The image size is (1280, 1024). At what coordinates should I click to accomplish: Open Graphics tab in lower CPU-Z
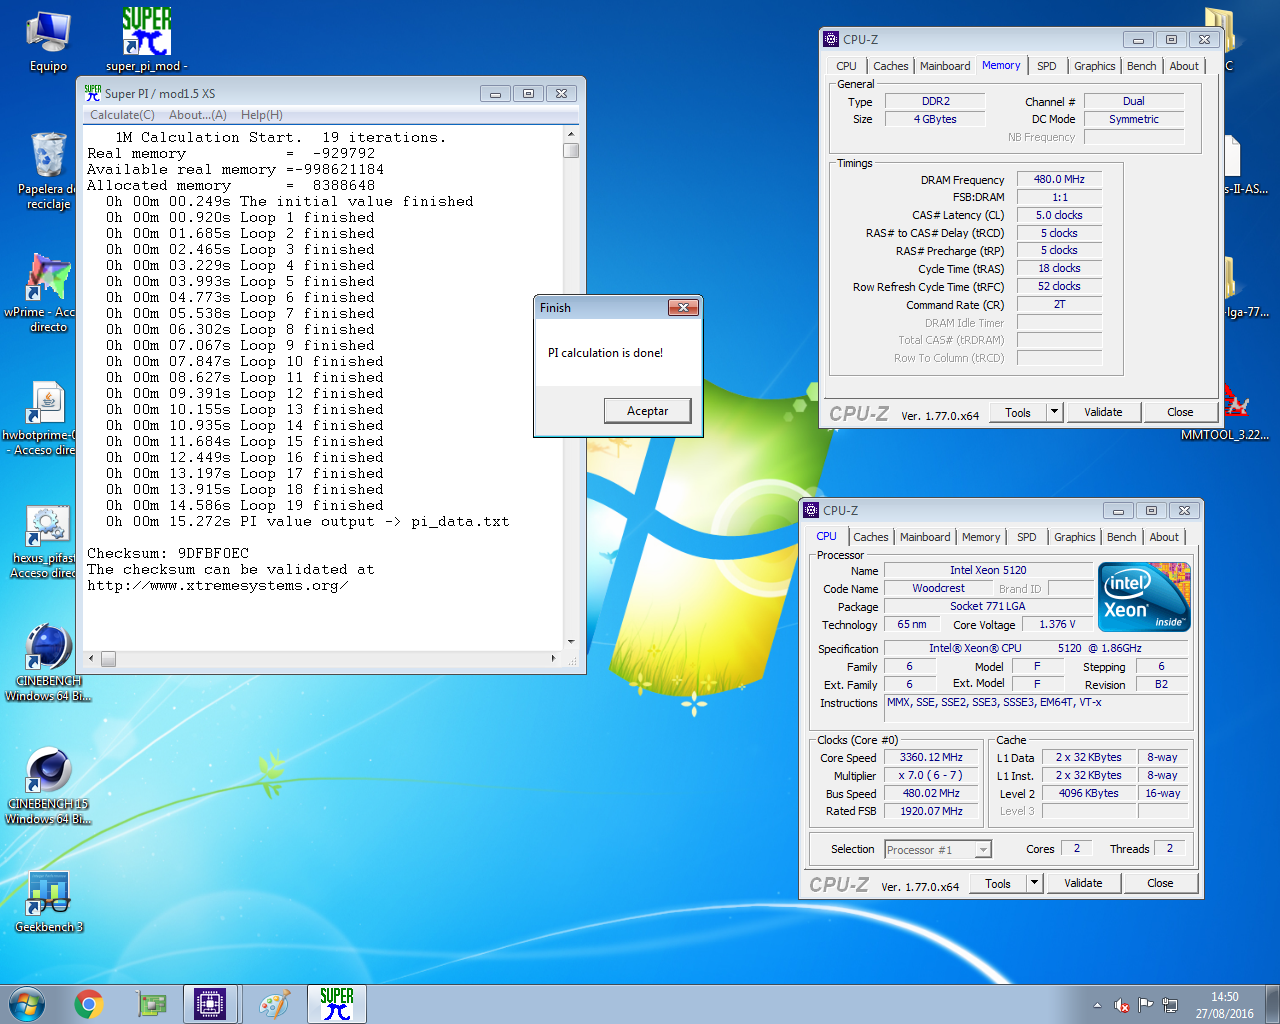click(1074, 537)
